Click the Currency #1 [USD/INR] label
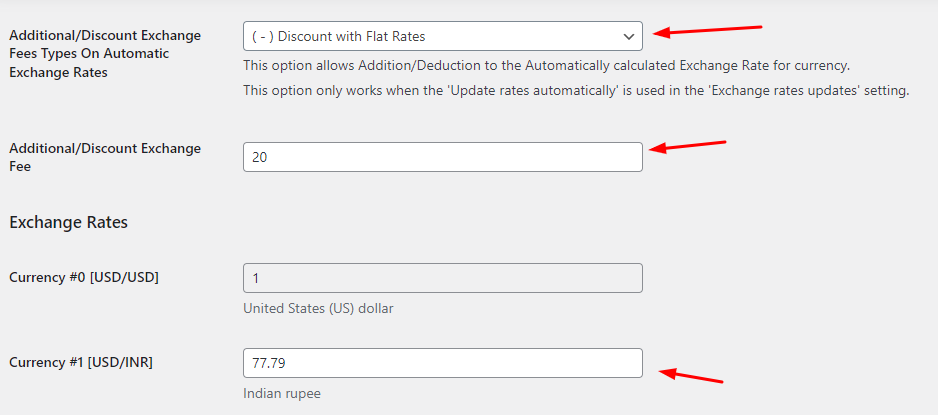This screenshot has height=415, width=938. (x=81, y=362)
